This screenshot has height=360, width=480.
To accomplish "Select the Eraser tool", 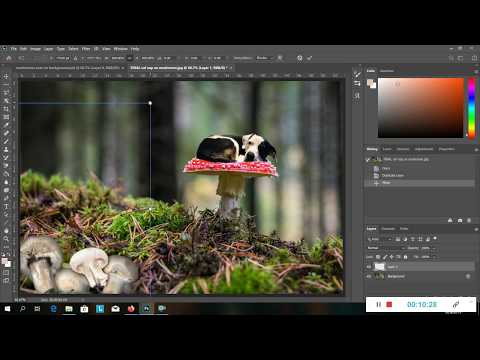I will click(x=6, y=166).
